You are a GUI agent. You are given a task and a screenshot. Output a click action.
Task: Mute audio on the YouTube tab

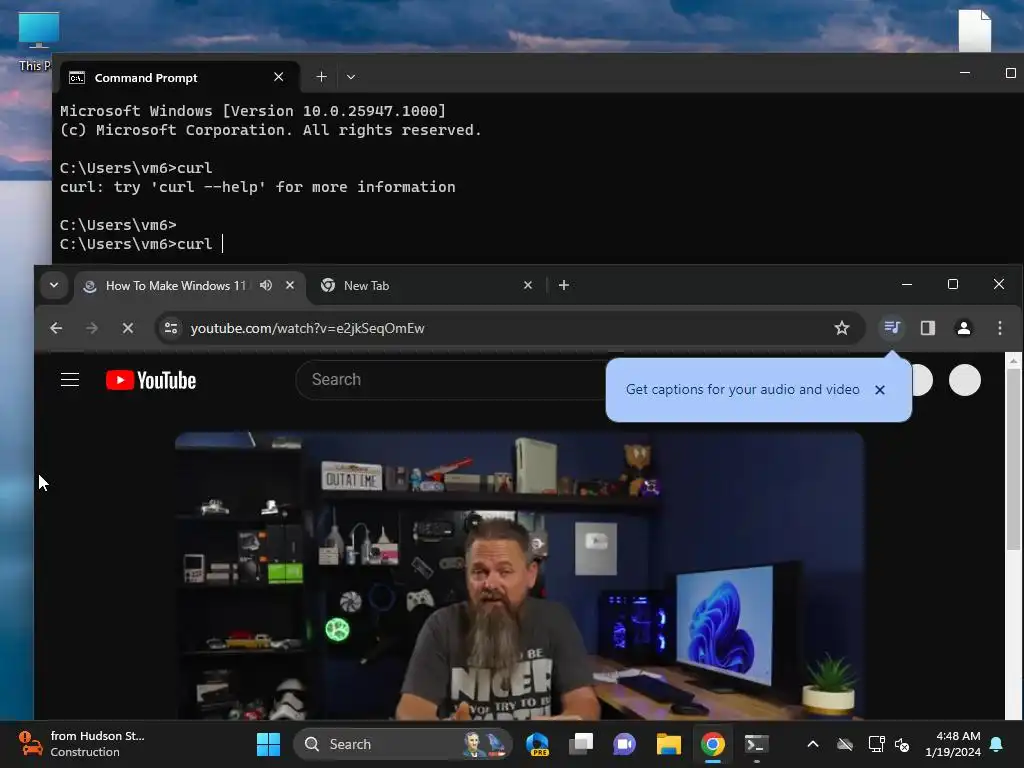point(266,285)
